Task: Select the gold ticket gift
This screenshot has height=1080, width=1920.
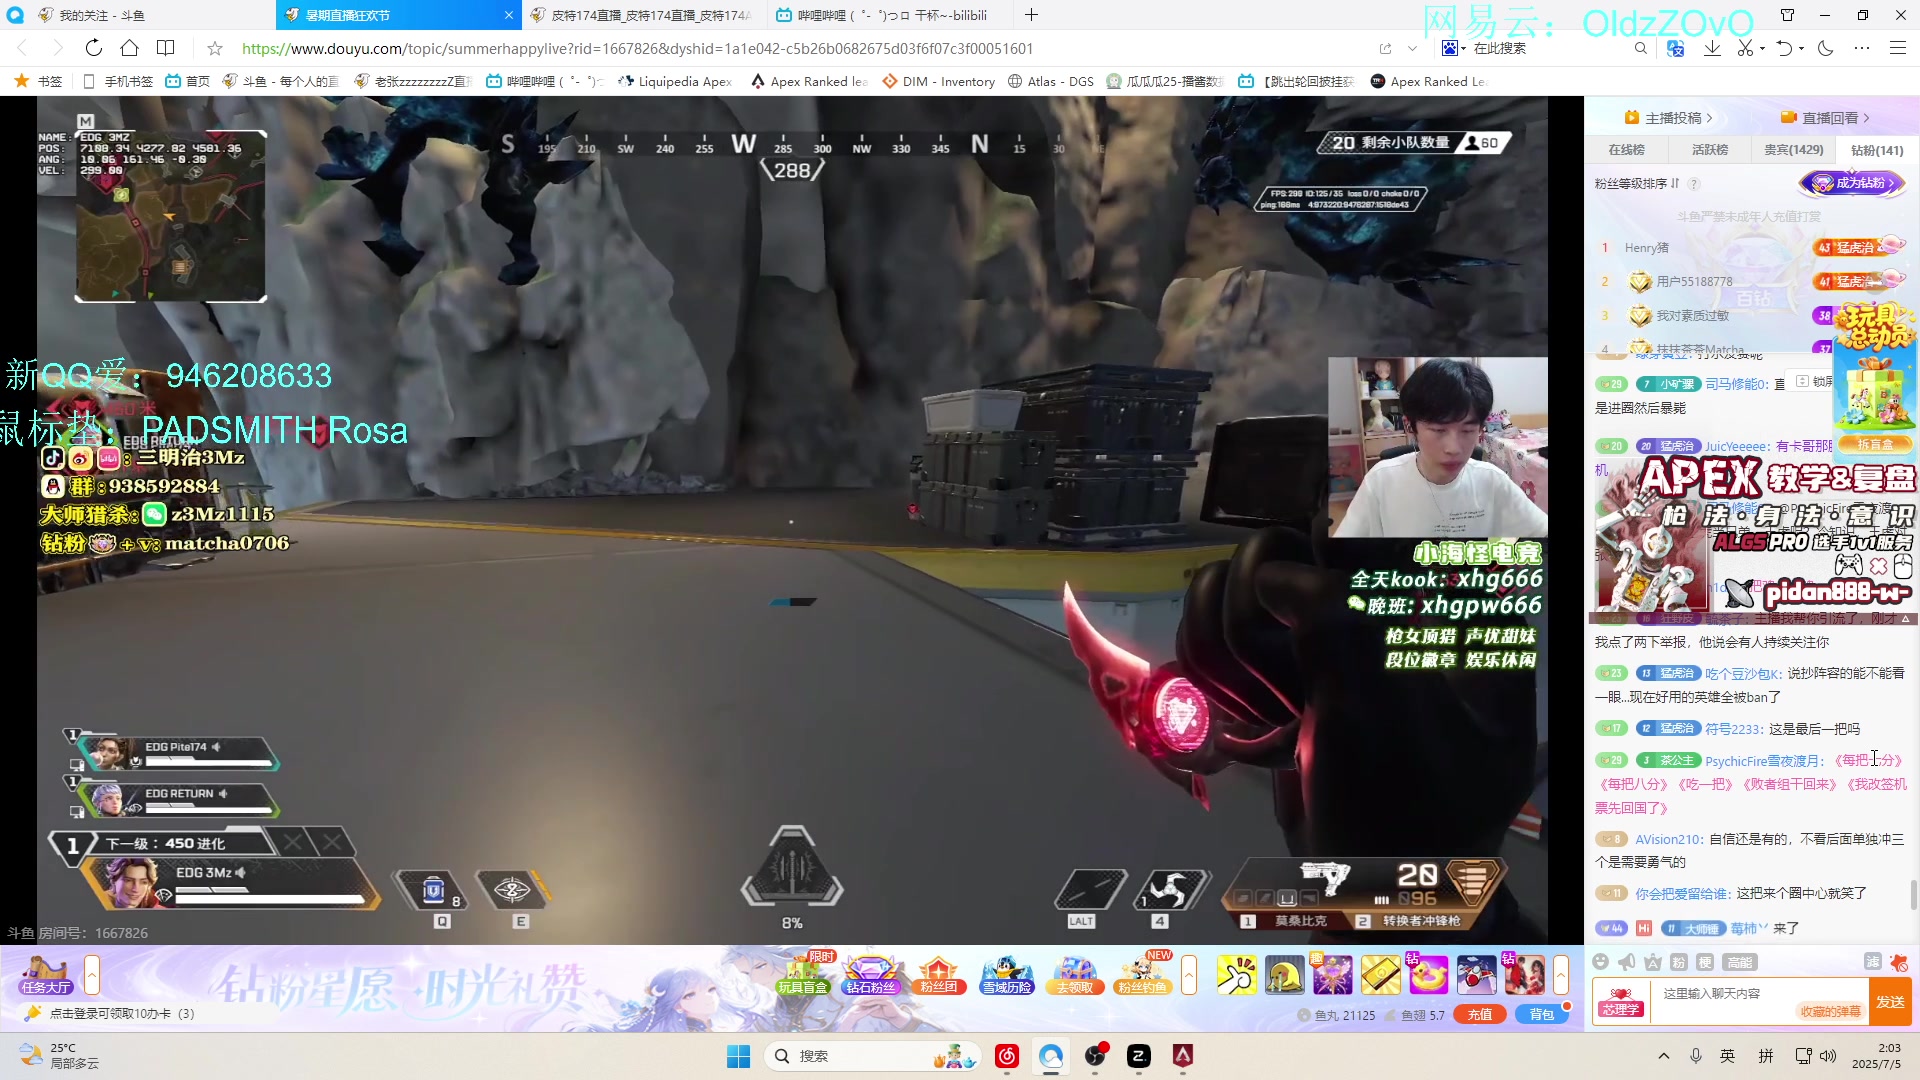Action: [x=1381, y=975]
